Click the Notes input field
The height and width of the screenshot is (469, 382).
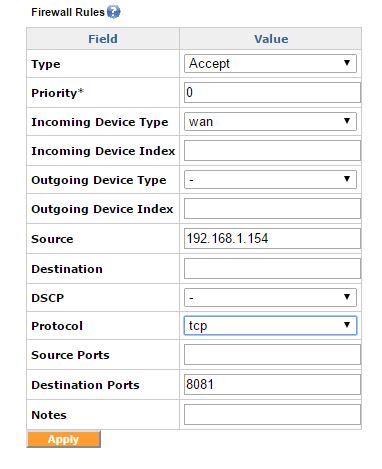272,415
